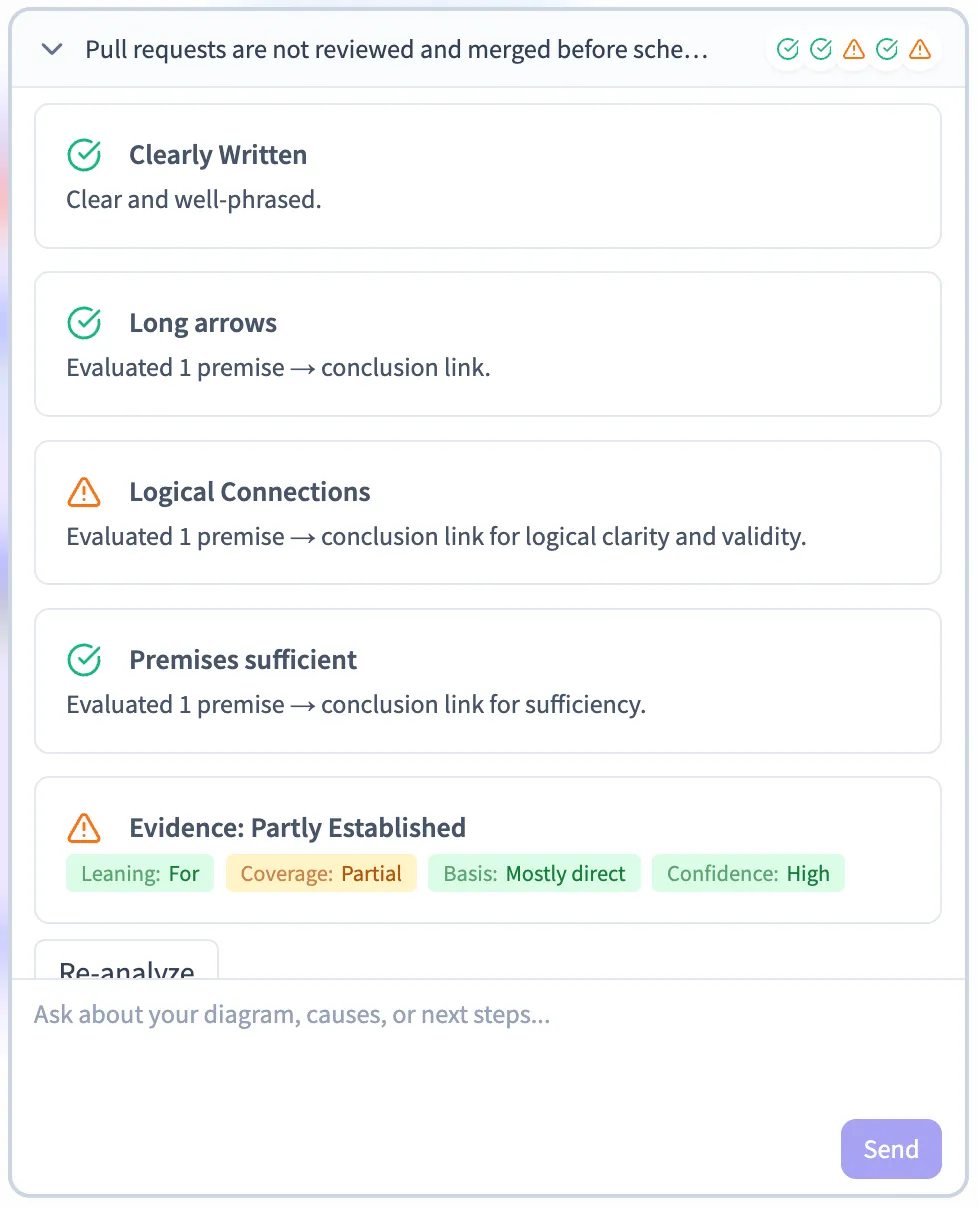
Task: Click the last orange warning icon in header
Action: tap(920, 49)
